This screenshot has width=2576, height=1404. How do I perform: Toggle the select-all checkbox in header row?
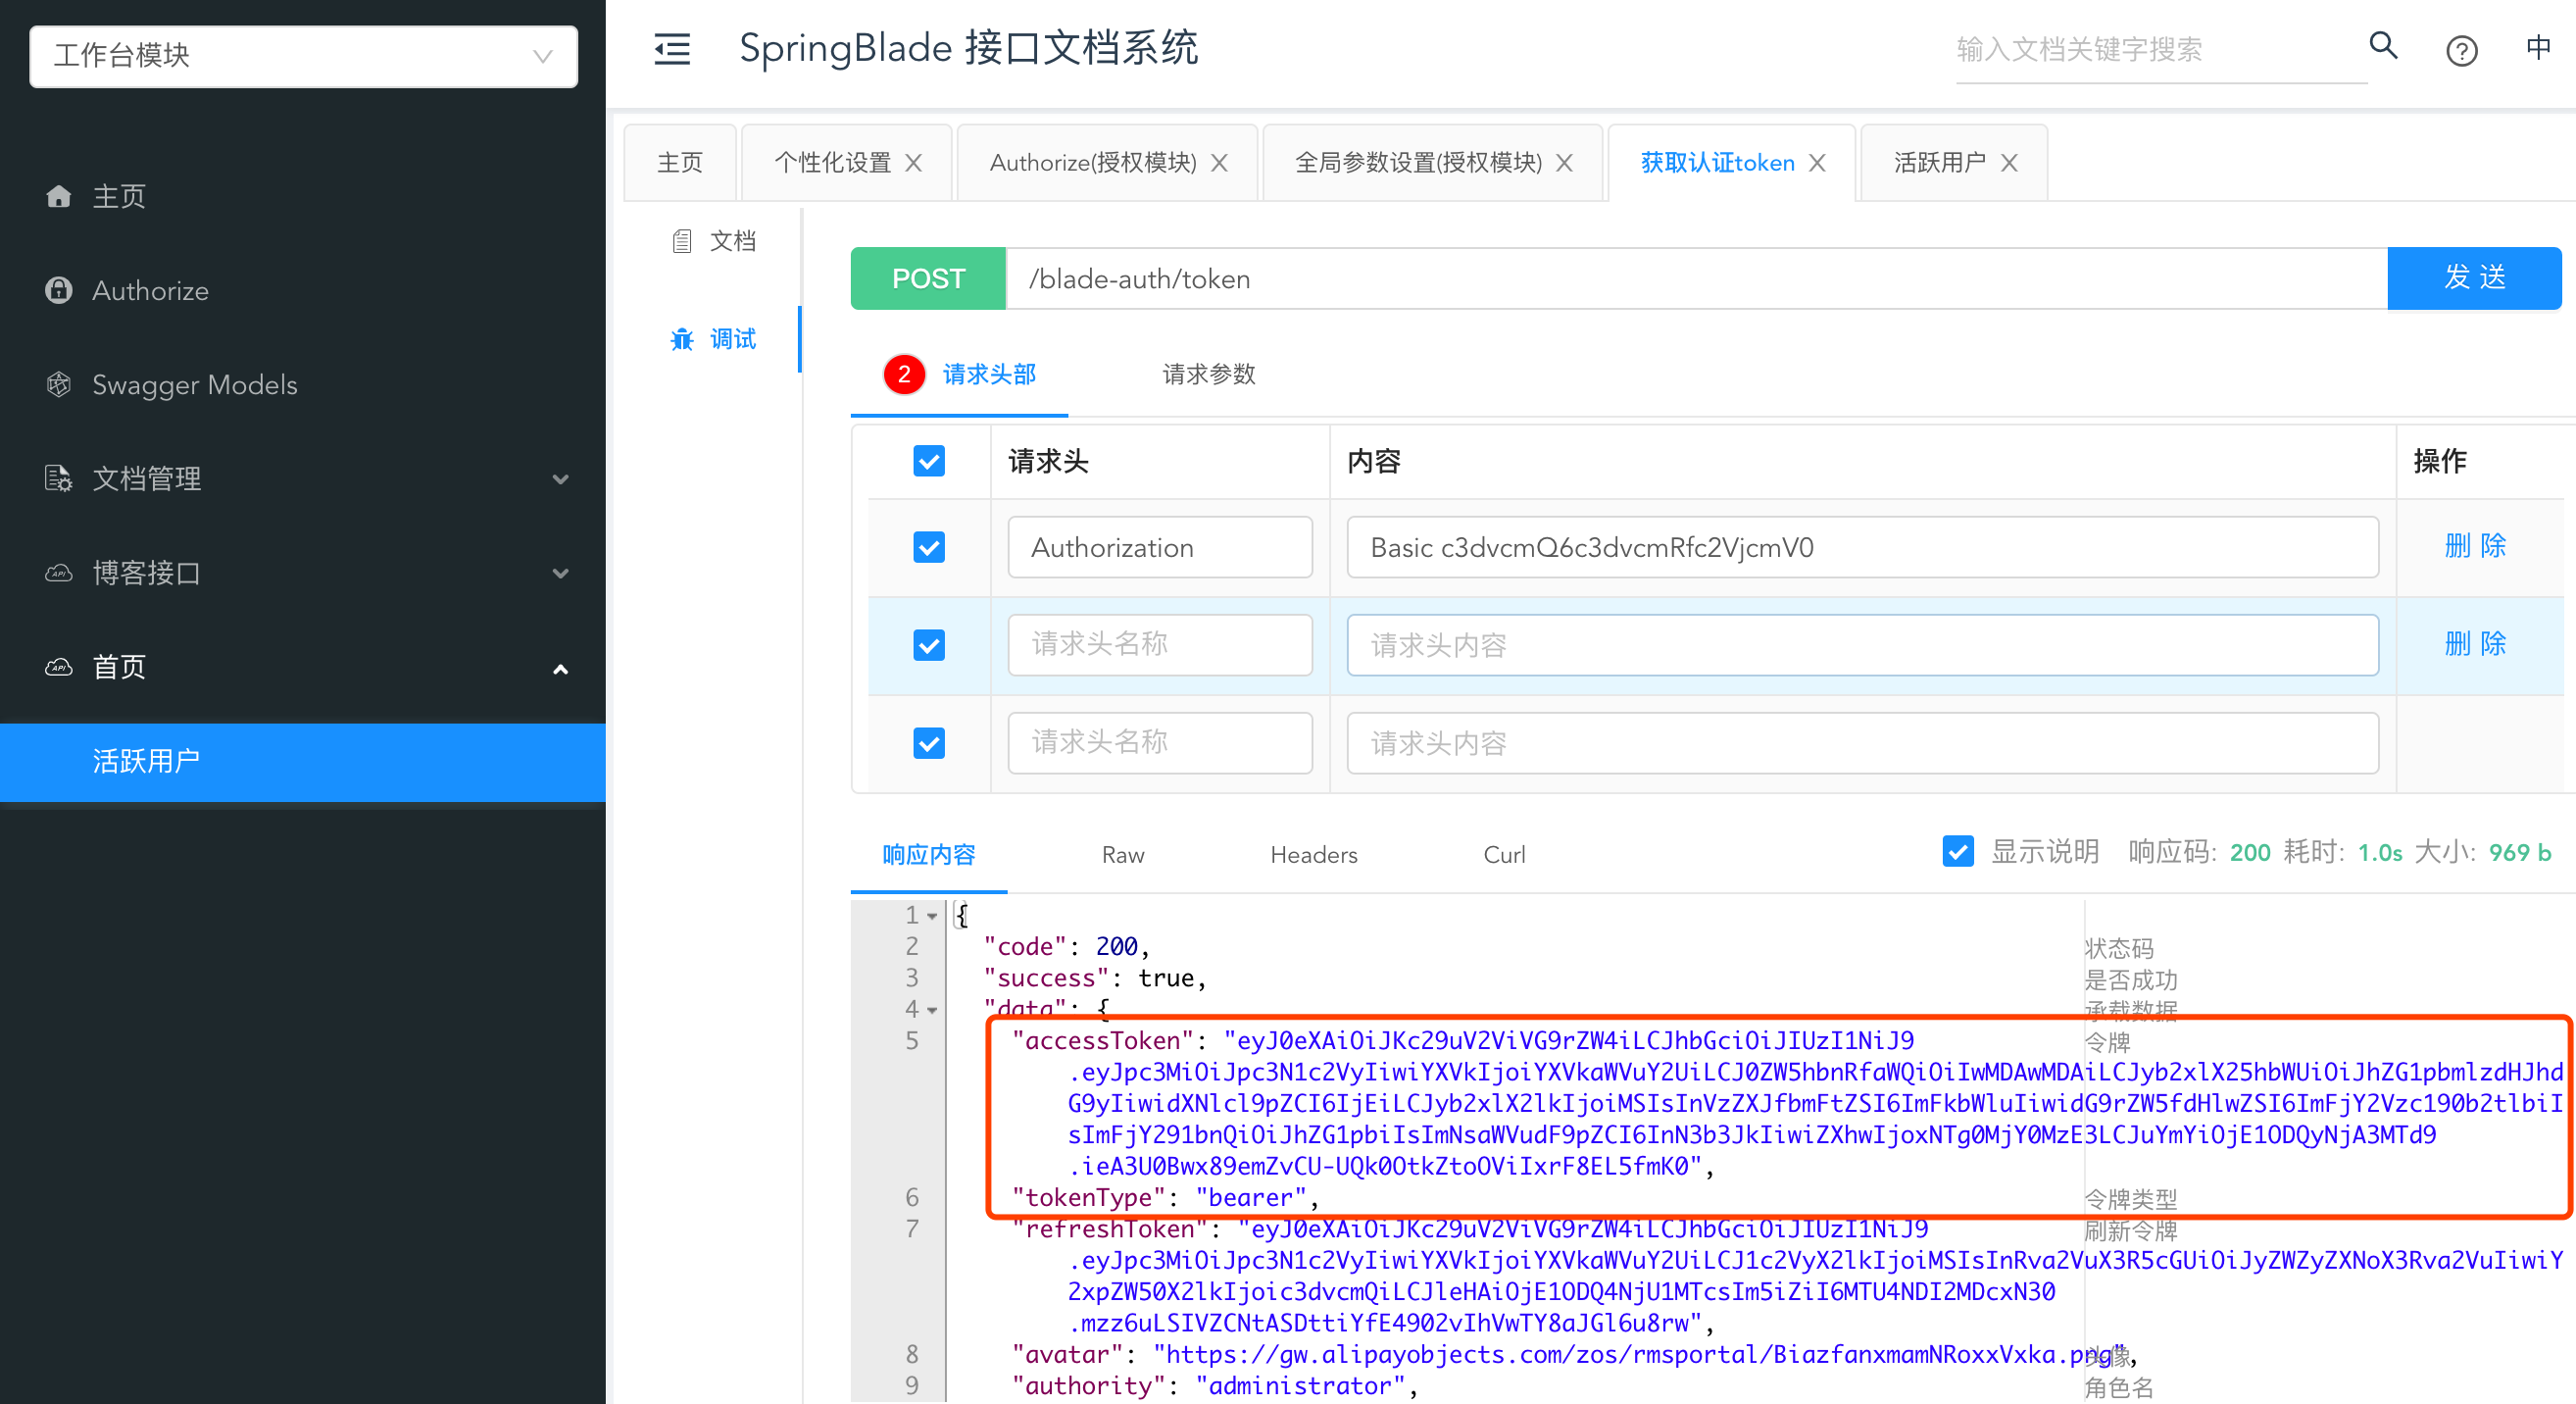929,461
